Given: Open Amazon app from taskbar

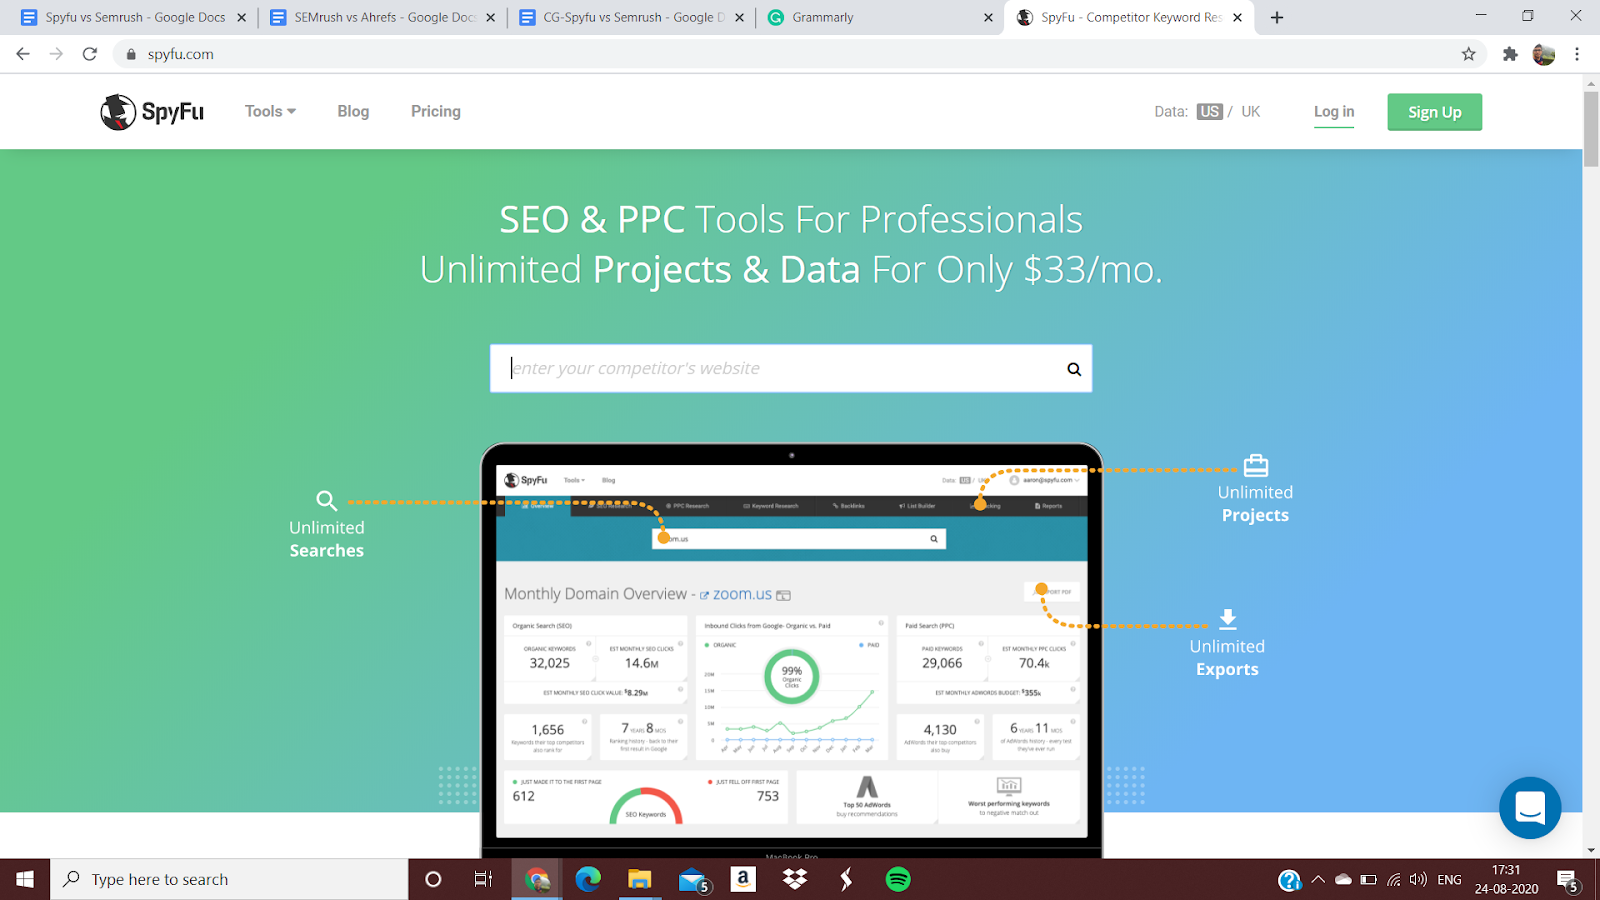Looking at the screenshot, I should [x=743, y=879].
